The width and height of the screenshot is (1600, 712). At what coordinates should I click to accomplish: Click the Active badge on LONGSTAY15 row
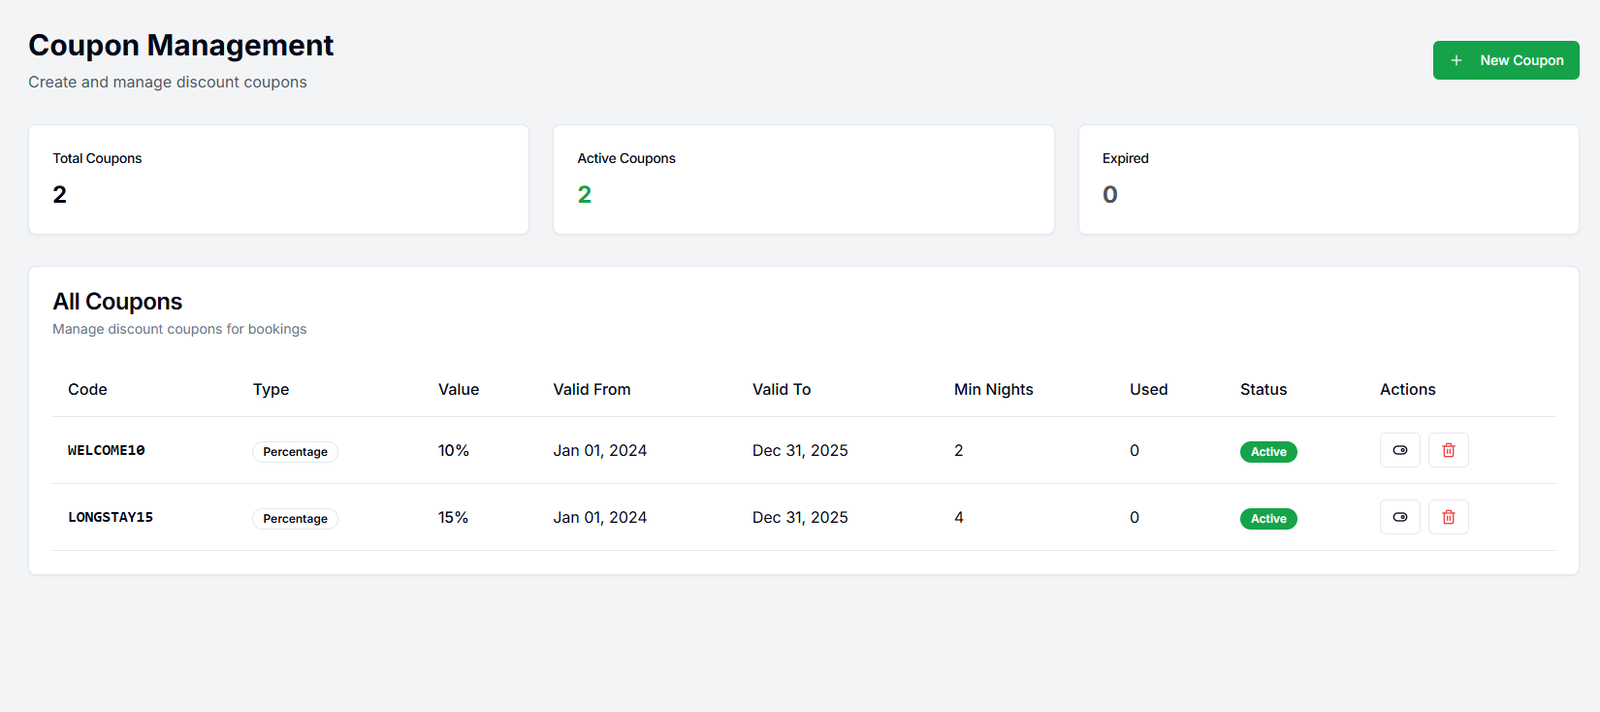1268,519
